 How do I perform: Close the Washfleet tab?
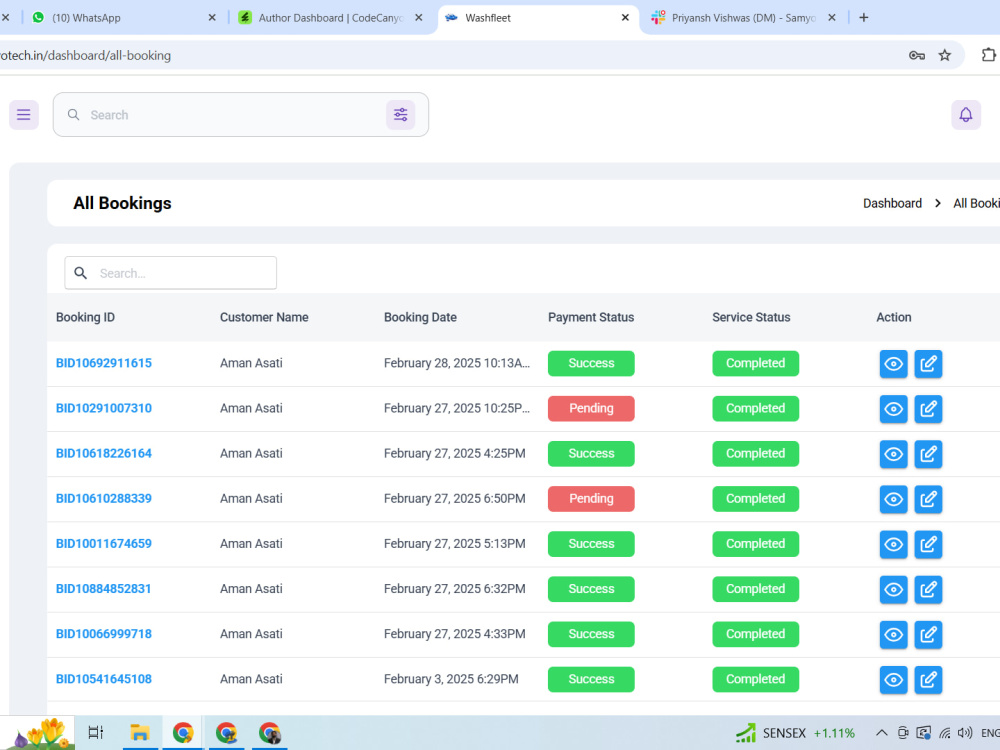click(625, 18)
